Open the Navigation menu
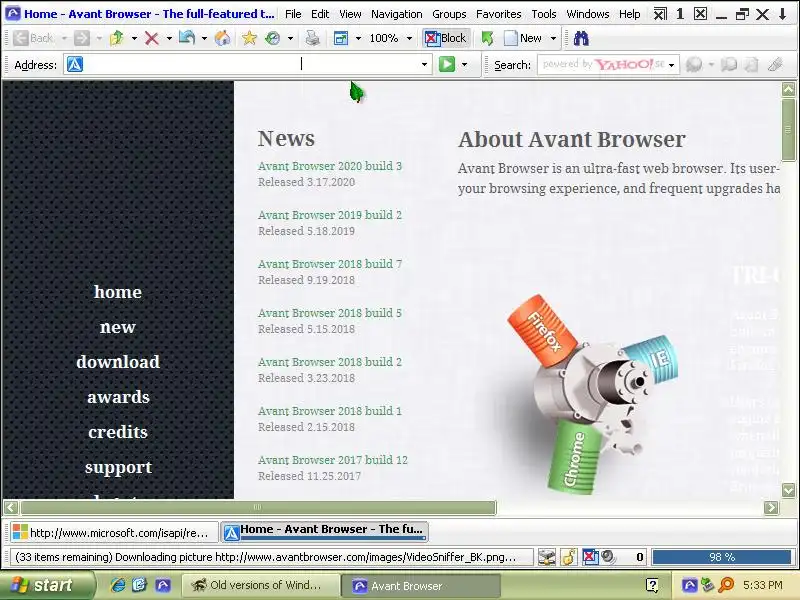 click(396, 14)
